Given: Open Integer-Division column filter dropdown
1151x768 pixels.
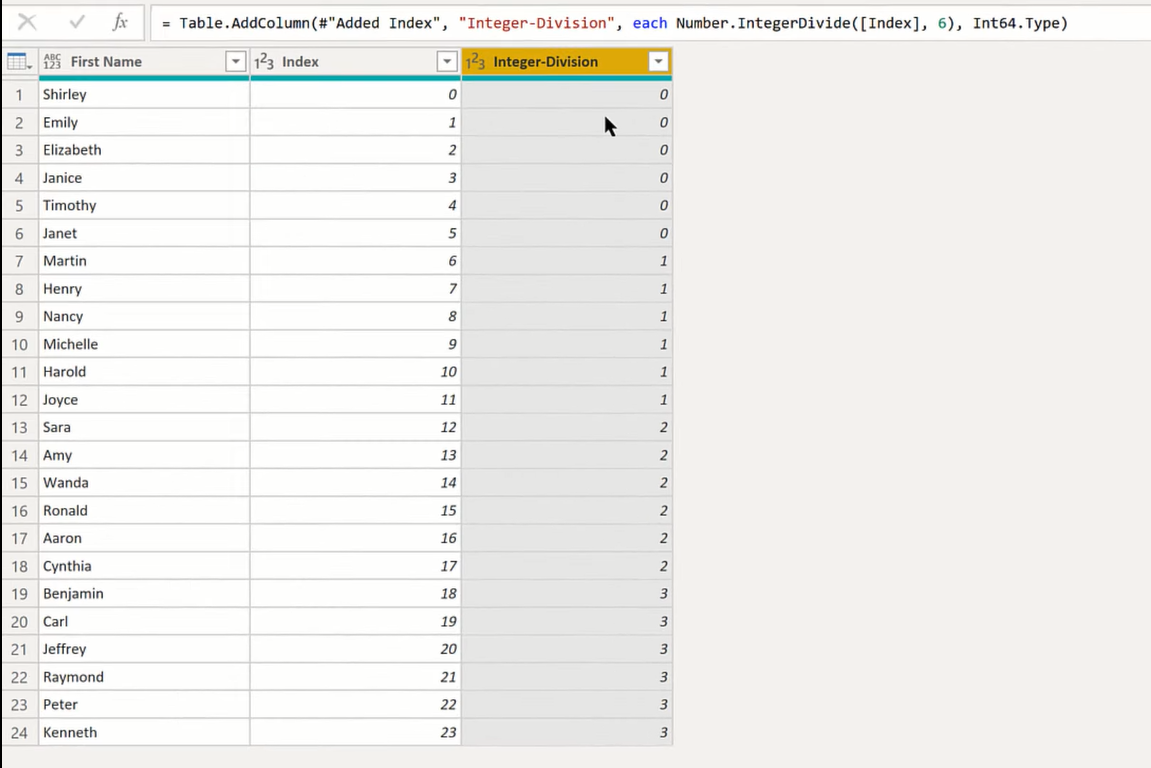Looking at the screenshot, I should [658, 62].
